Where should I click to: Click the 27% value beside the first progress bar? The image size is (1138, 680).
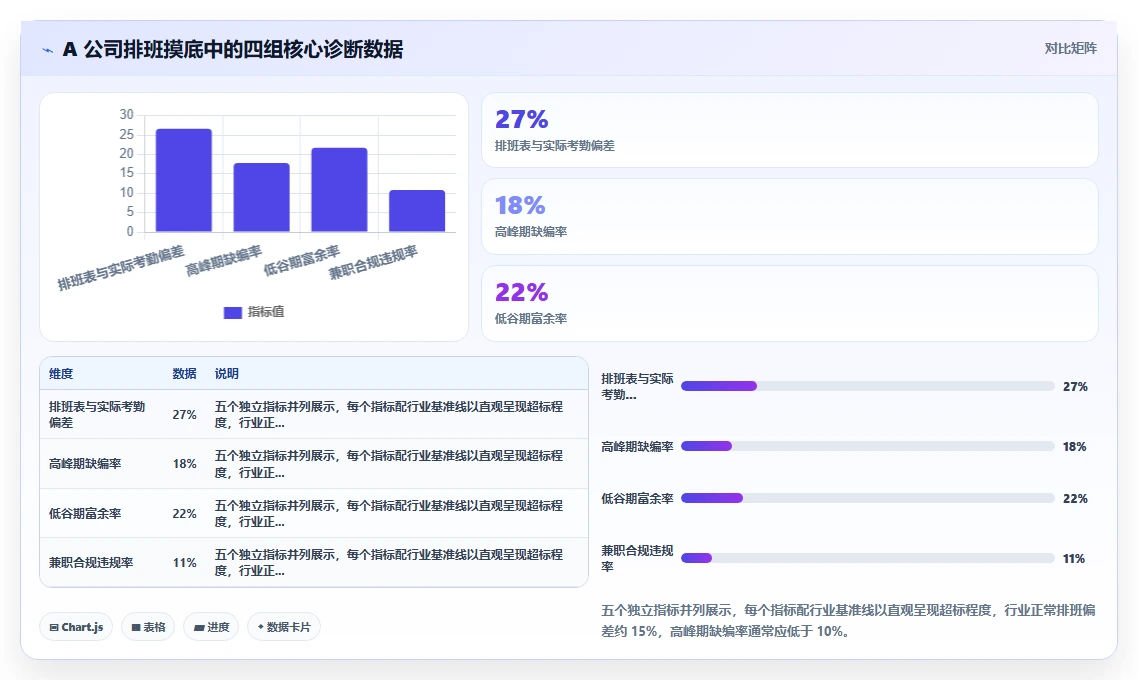1076,387
